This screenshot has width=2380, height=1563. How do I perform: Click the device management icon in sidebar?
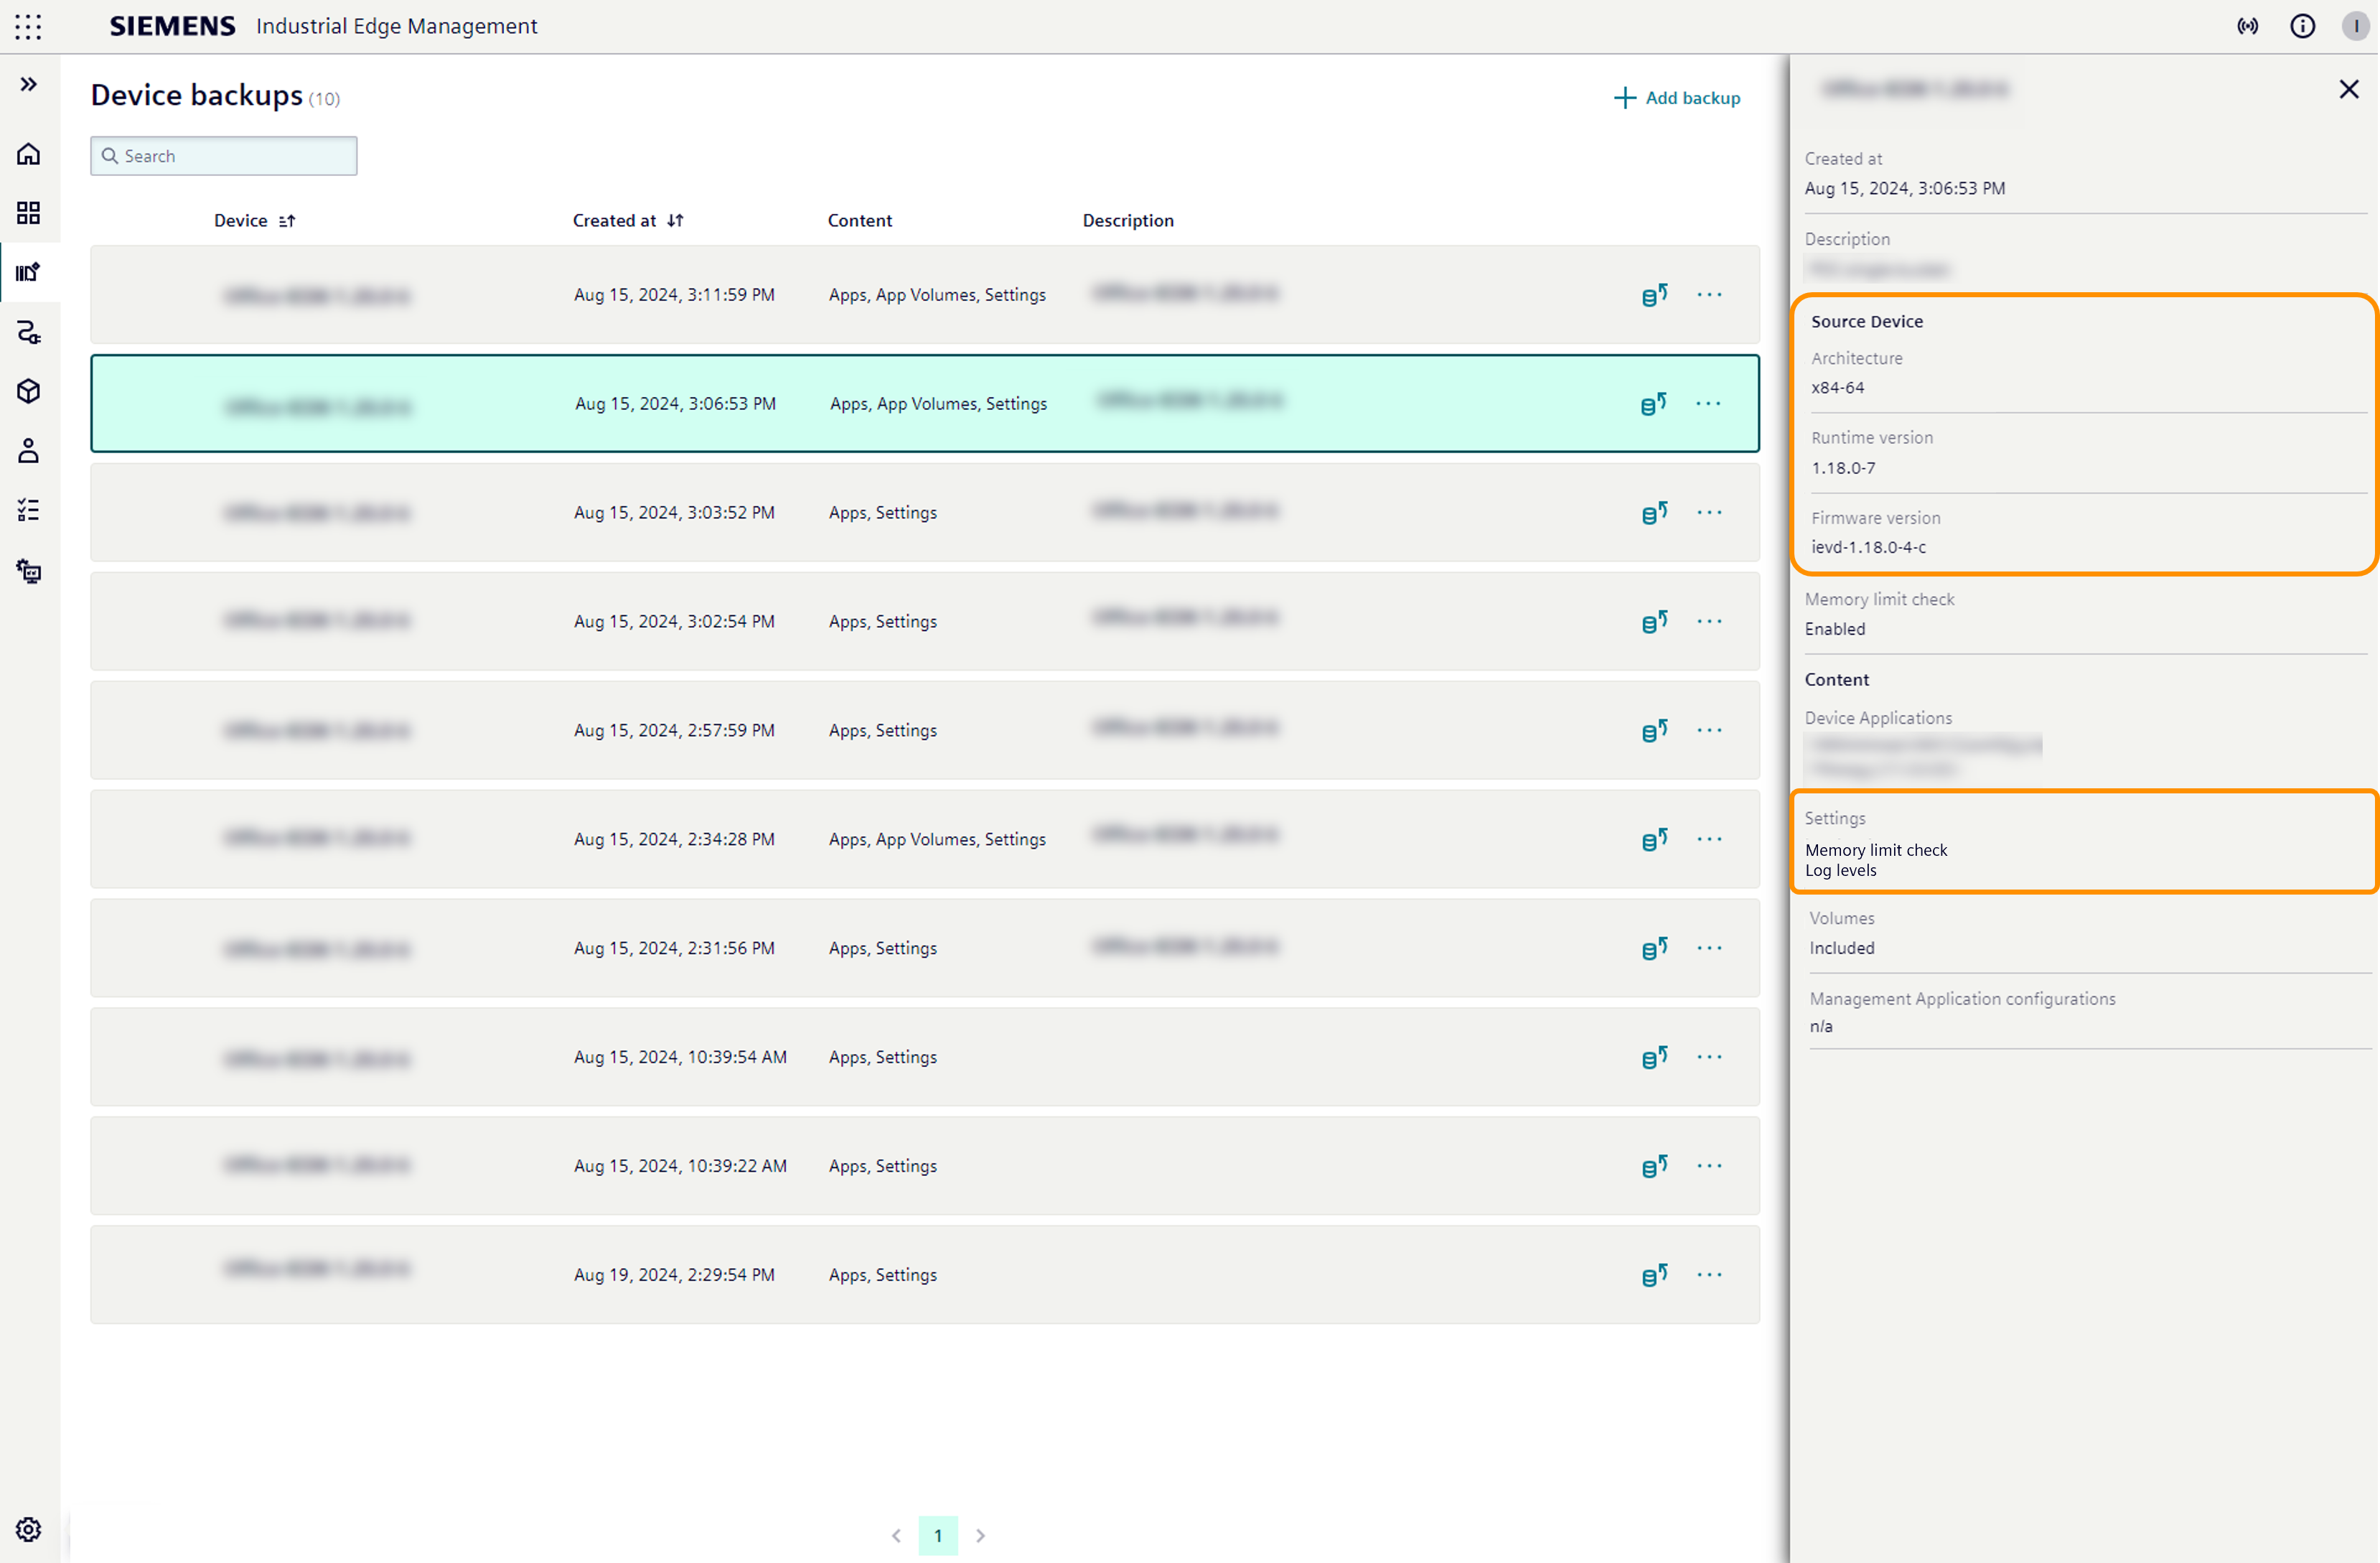click(28, 571)
